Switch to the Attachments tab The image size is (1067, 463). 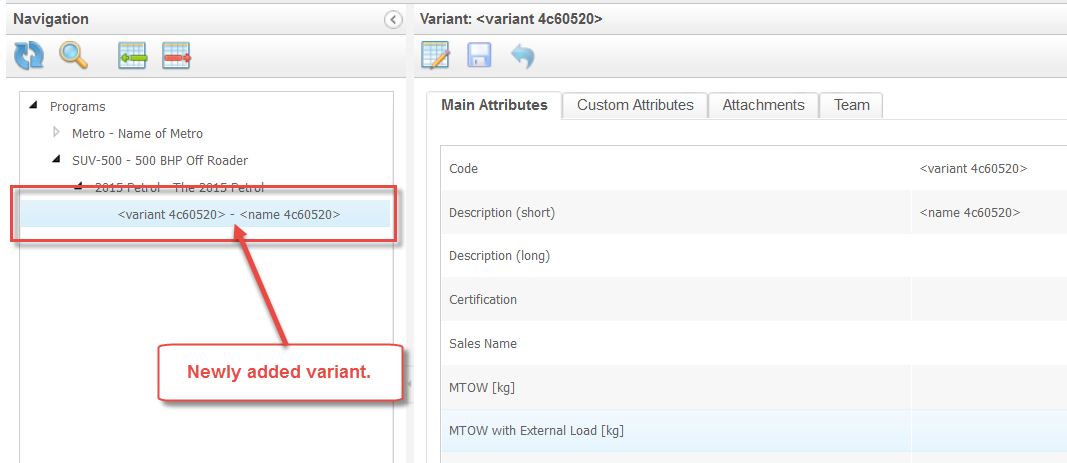click(763, 105)
